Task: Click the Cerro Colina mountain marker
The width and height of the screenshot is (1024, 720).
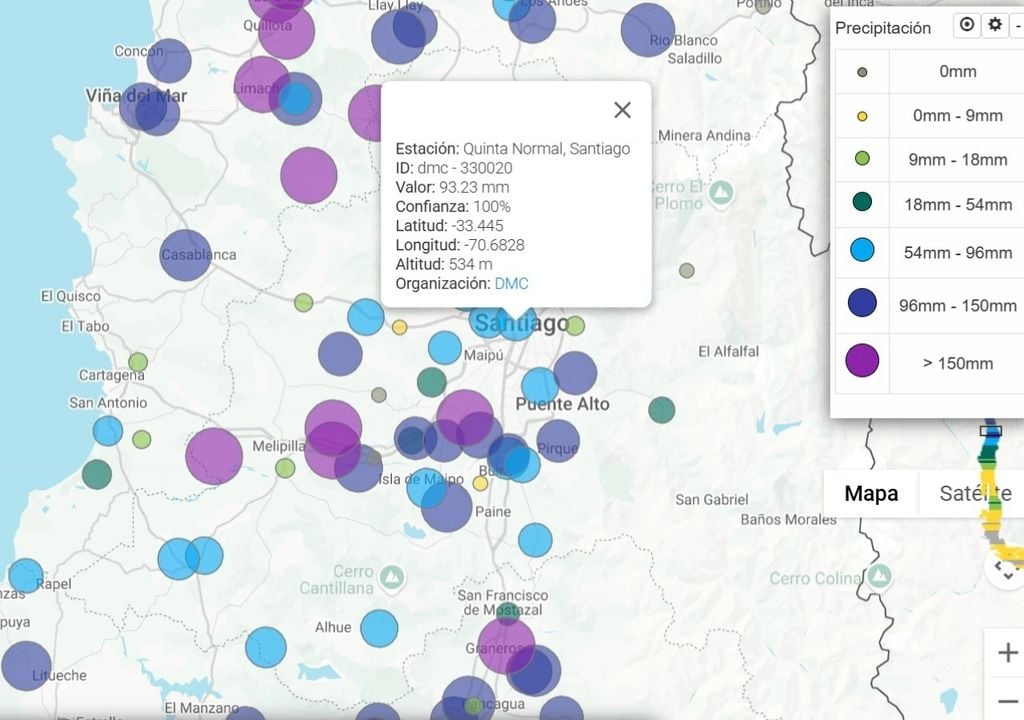Action: coord(879,576)
